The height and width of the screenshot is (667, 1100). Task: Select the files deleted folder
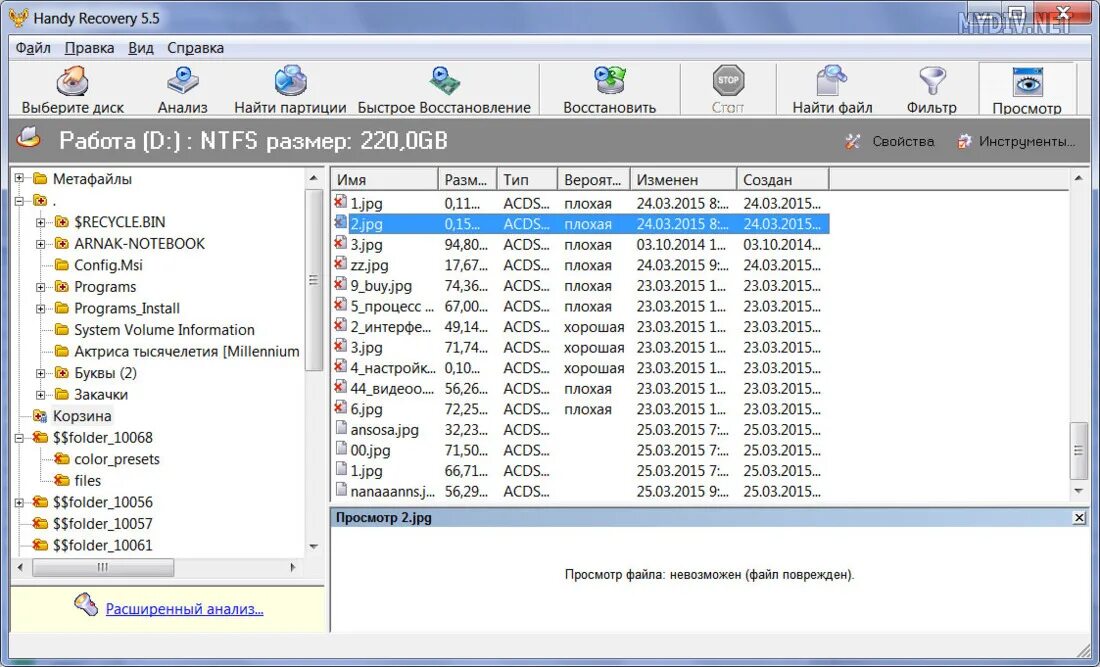tap(88, 481)
